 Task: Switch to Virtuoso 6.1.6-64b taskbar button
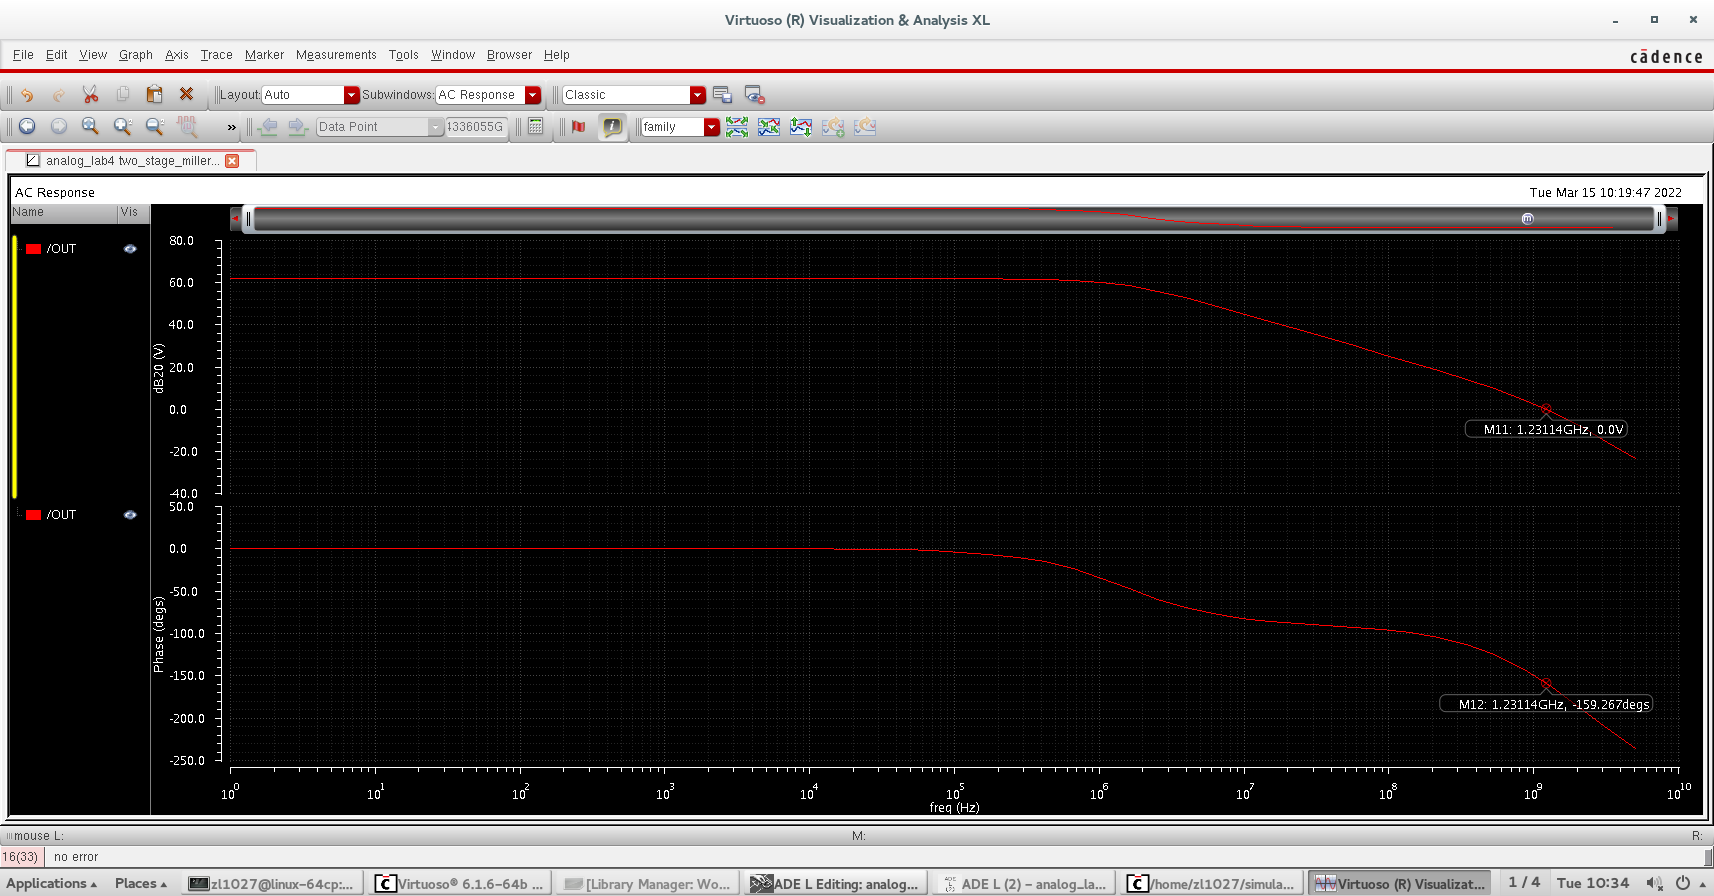click(459, 884)
